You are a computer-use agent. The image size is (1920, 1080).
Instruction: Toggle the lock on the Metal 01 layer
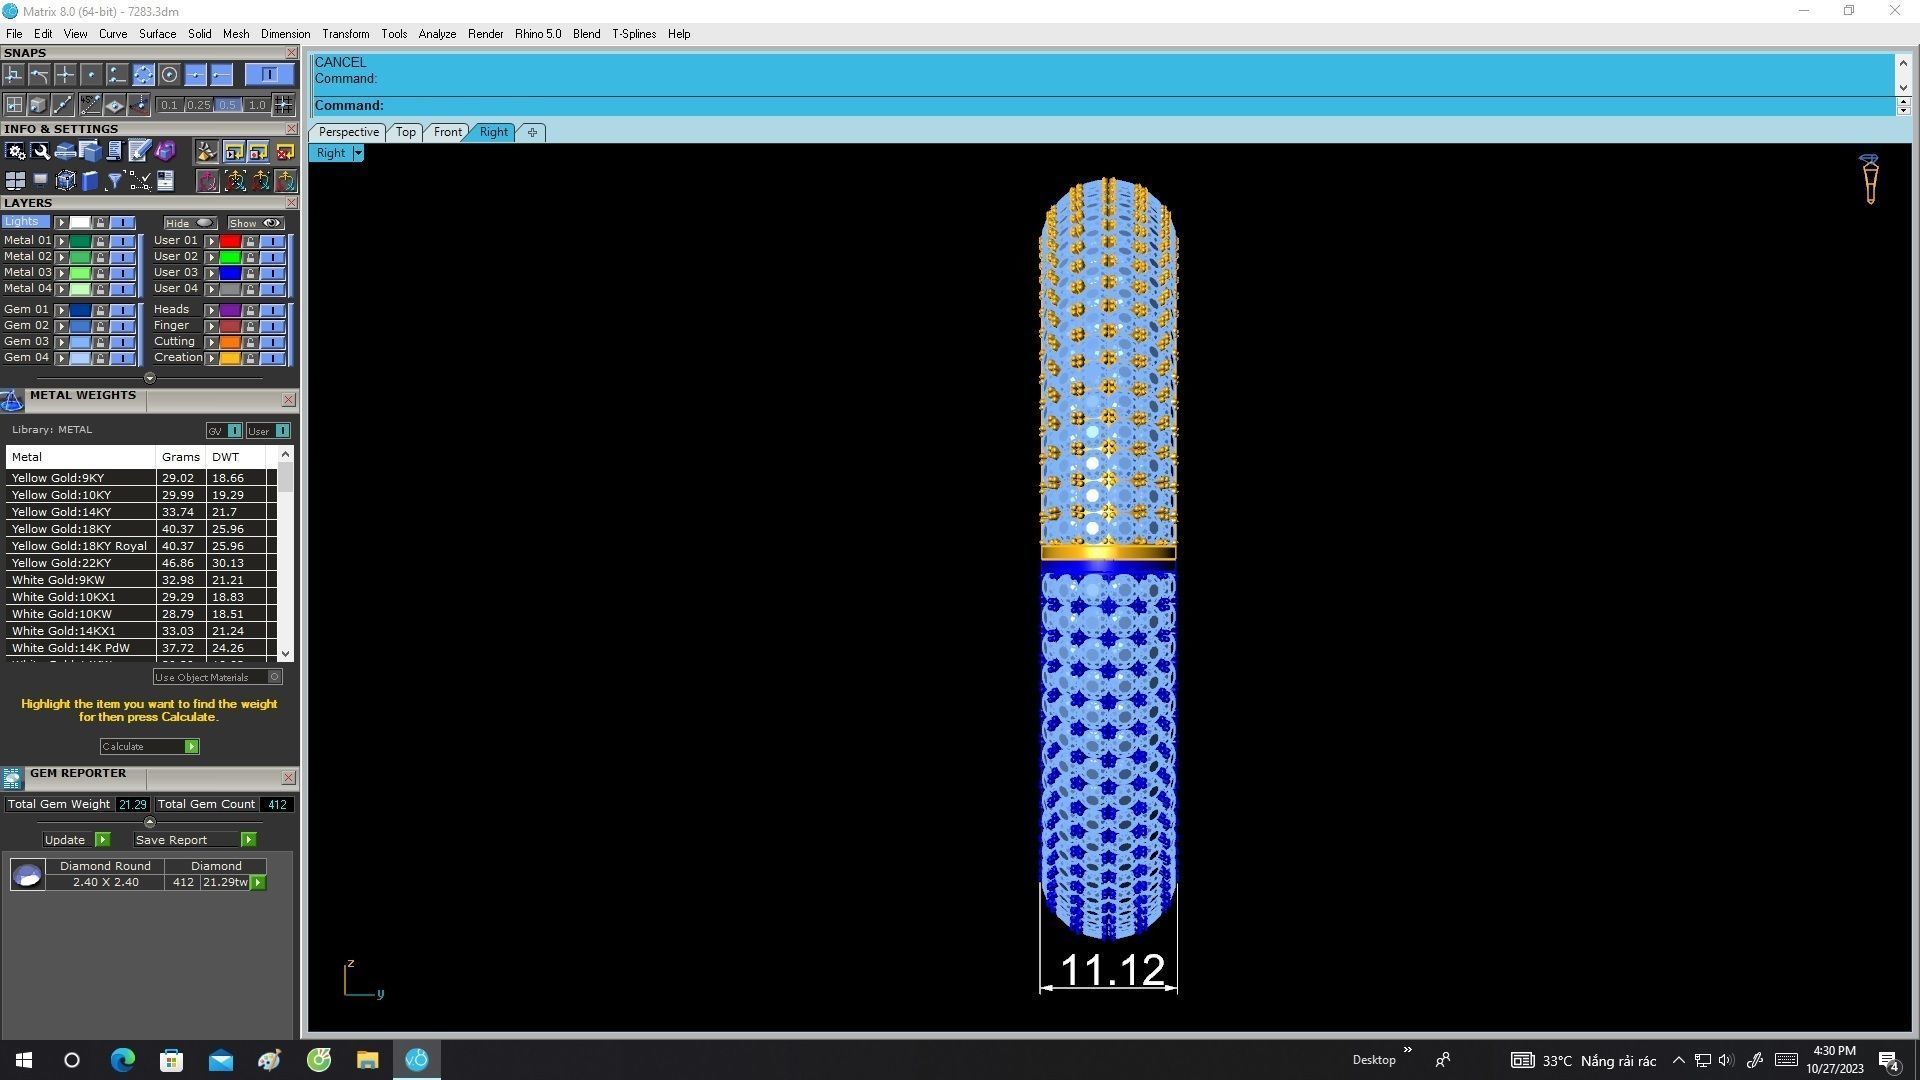[x=100, y=241]
